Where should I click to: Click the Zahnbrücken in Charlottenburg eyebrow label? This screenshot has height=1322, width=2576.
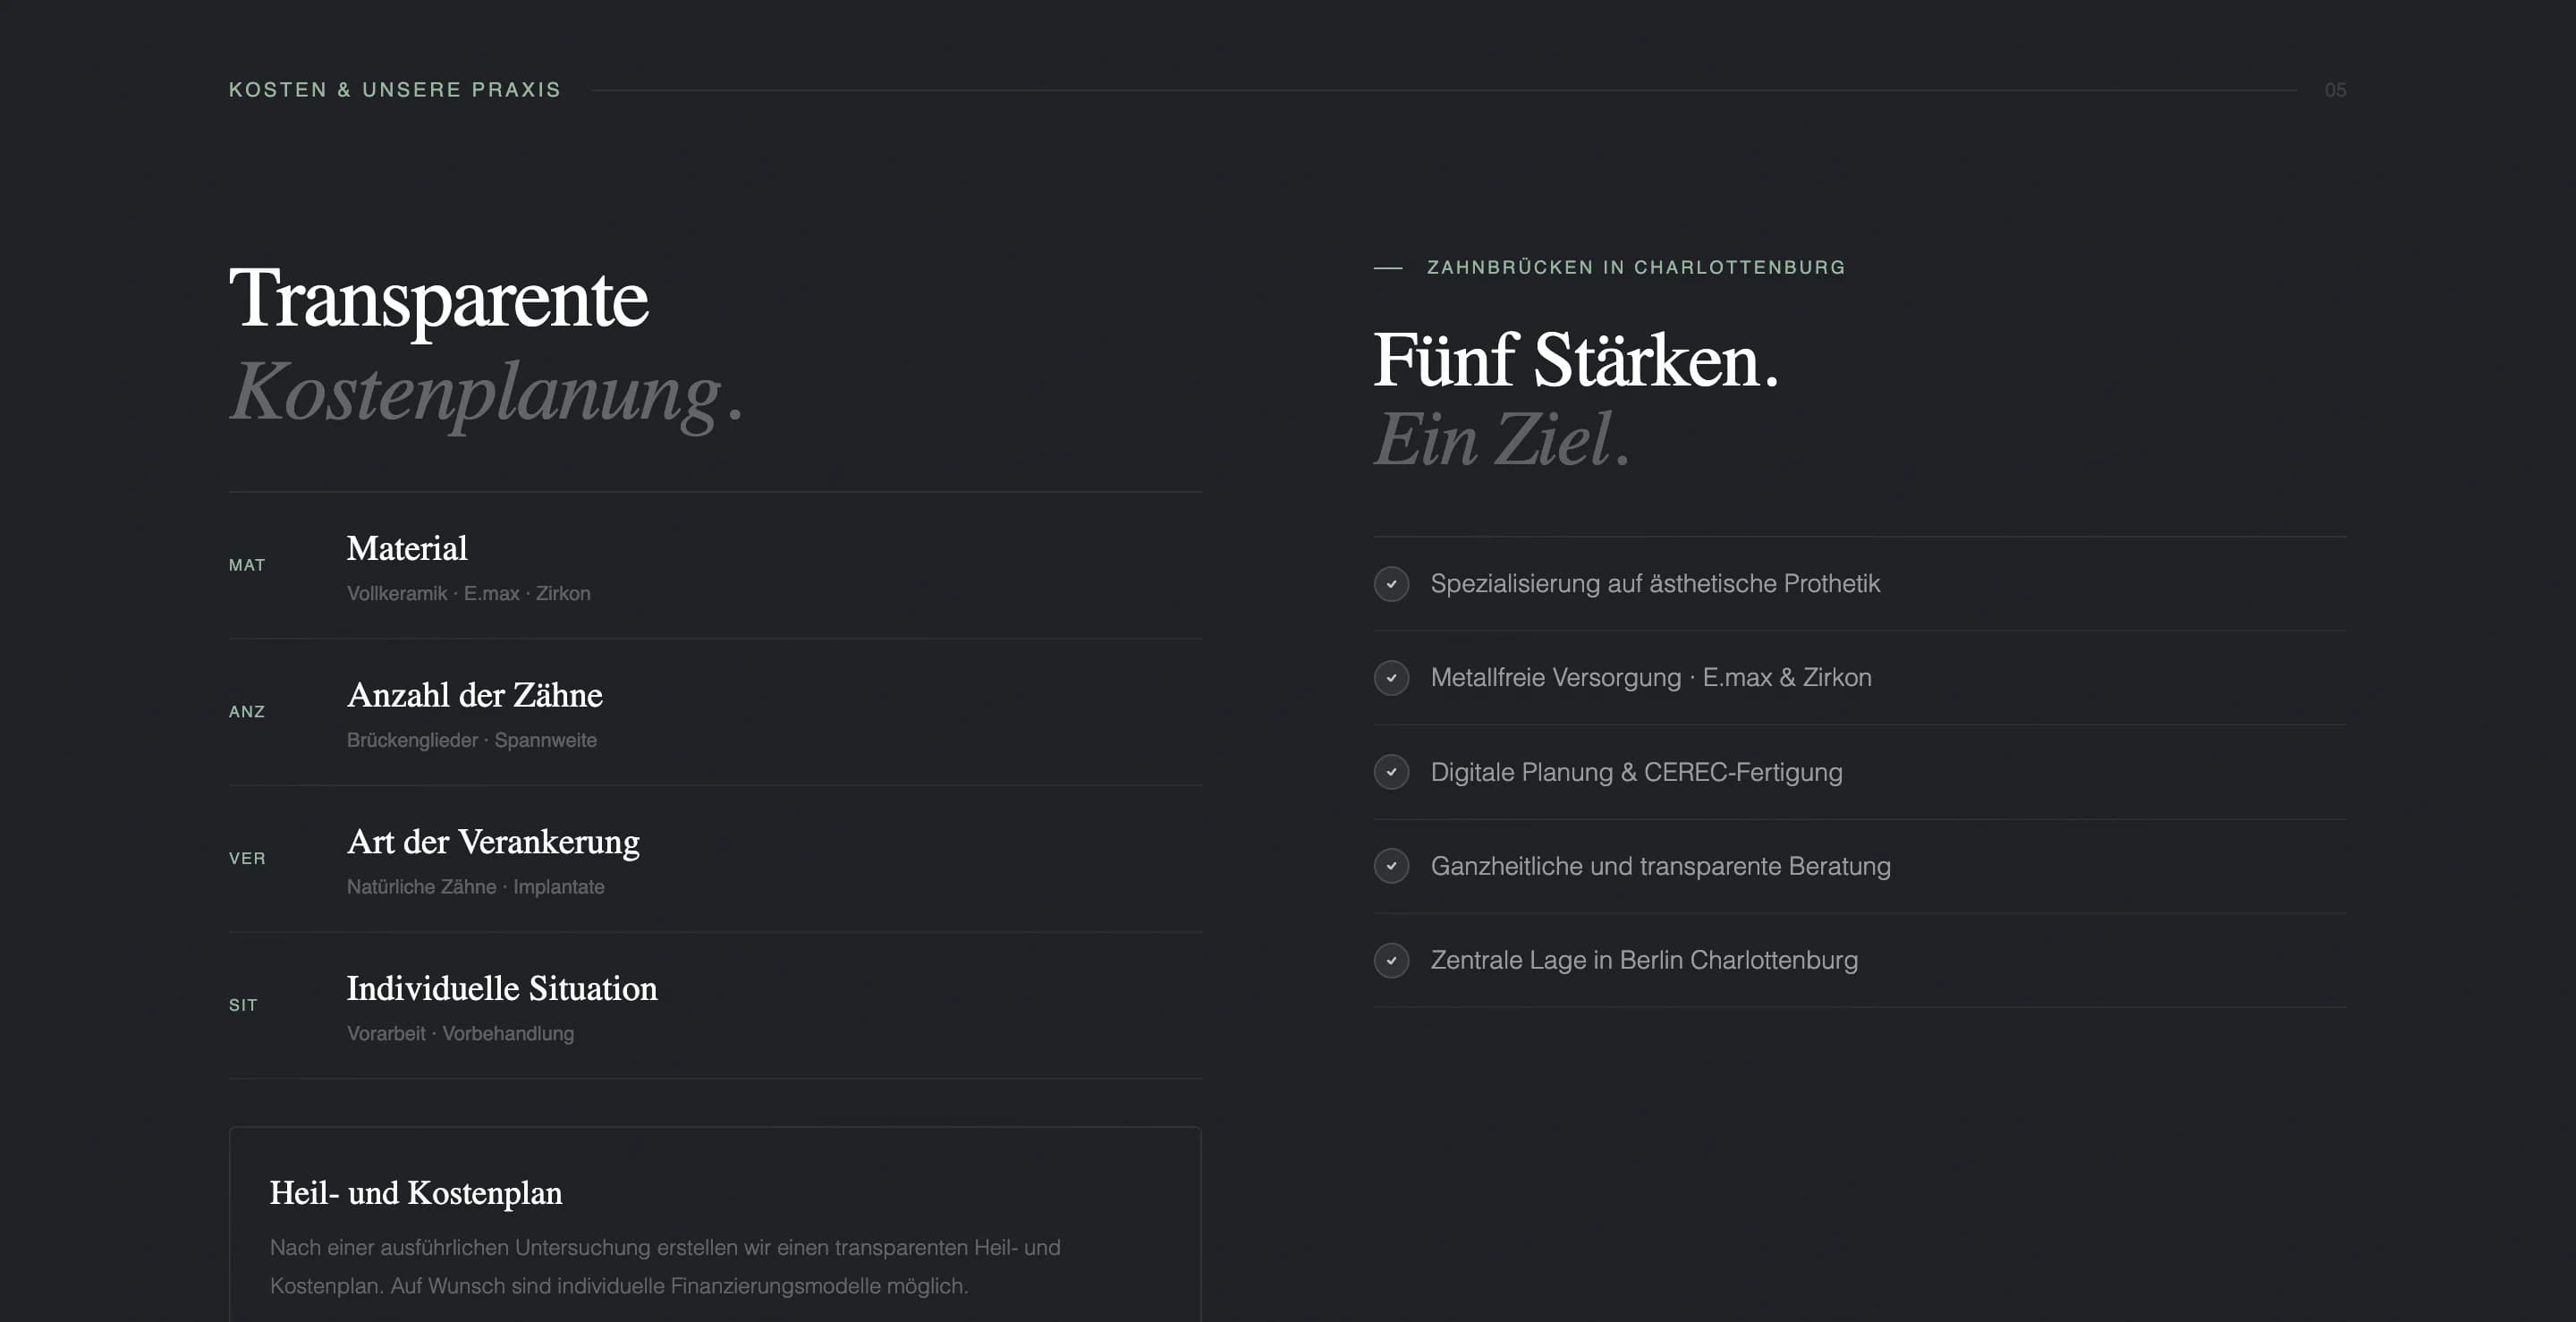coord(1635,267)
